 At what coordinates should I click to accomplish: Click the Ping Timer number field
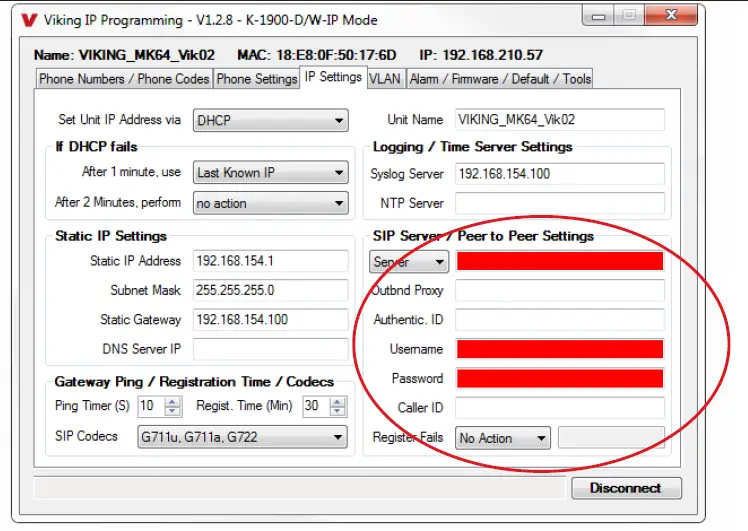point(151,406)
